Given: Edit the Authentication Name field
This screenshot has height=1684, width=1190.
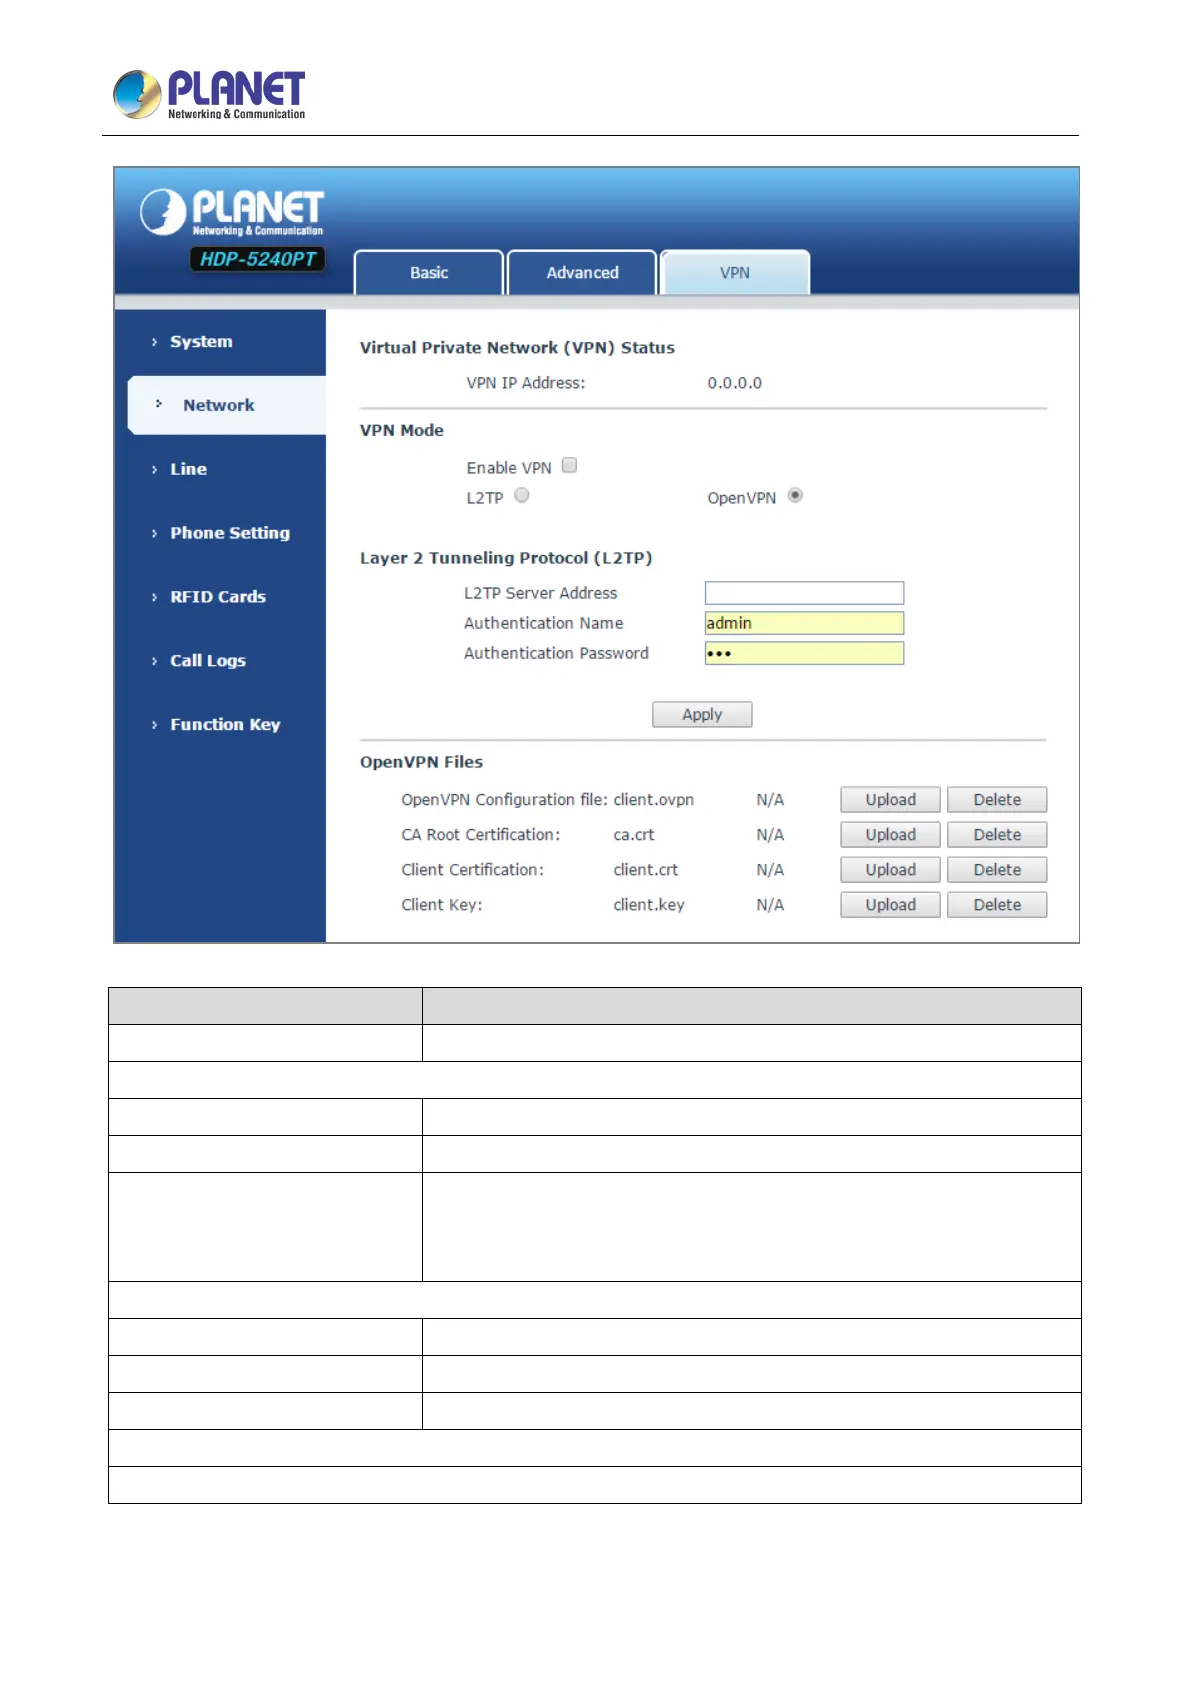Looking at the screenshot, I should (804, 623).
